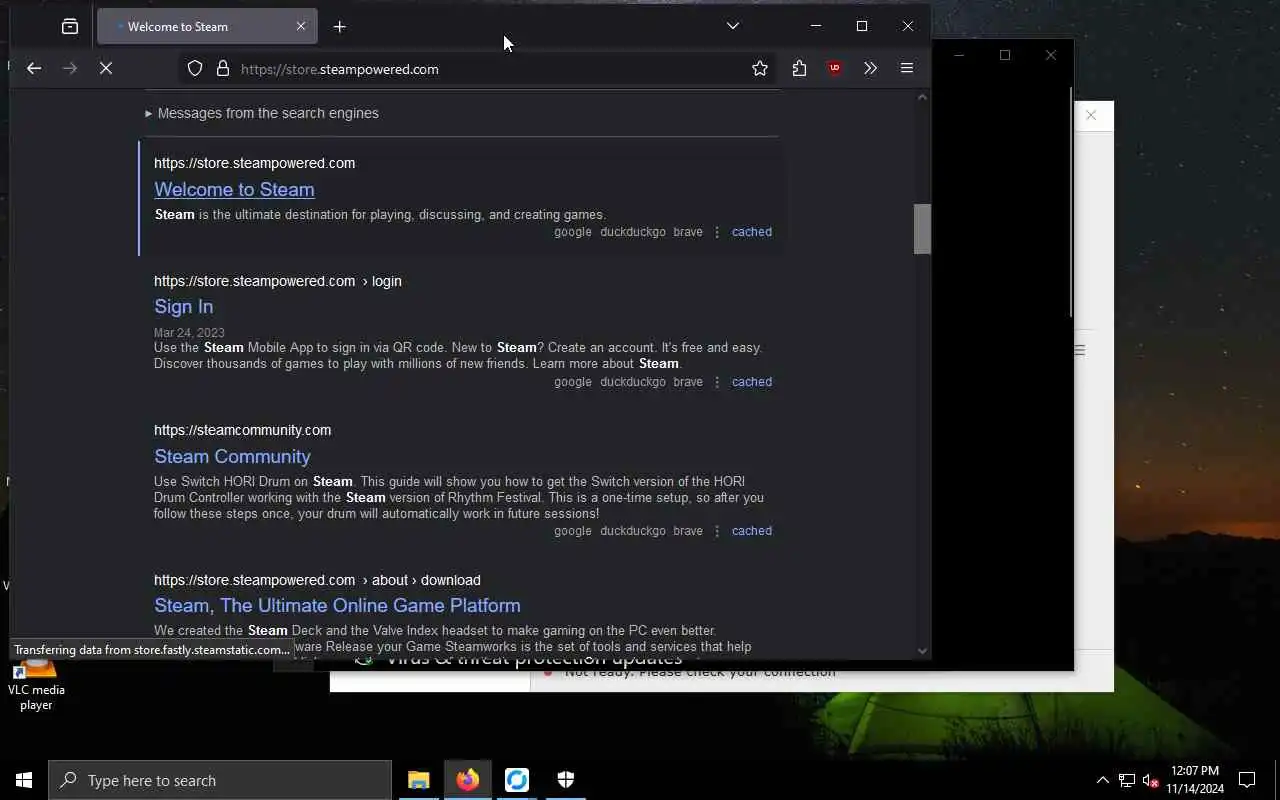Image resolution: width=1280 pixels, height=800 pixels.
Task: Open cached link for Sign In result
Action: coord(751,382)
